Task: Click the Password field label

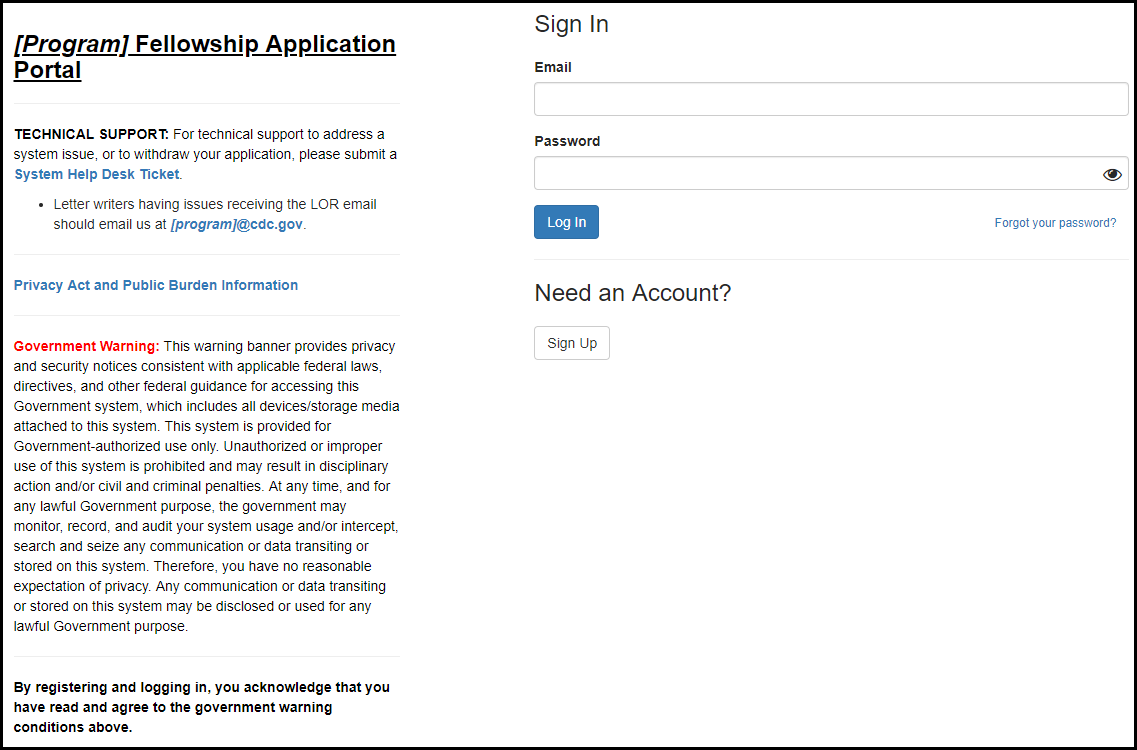Action: [567, 141]
